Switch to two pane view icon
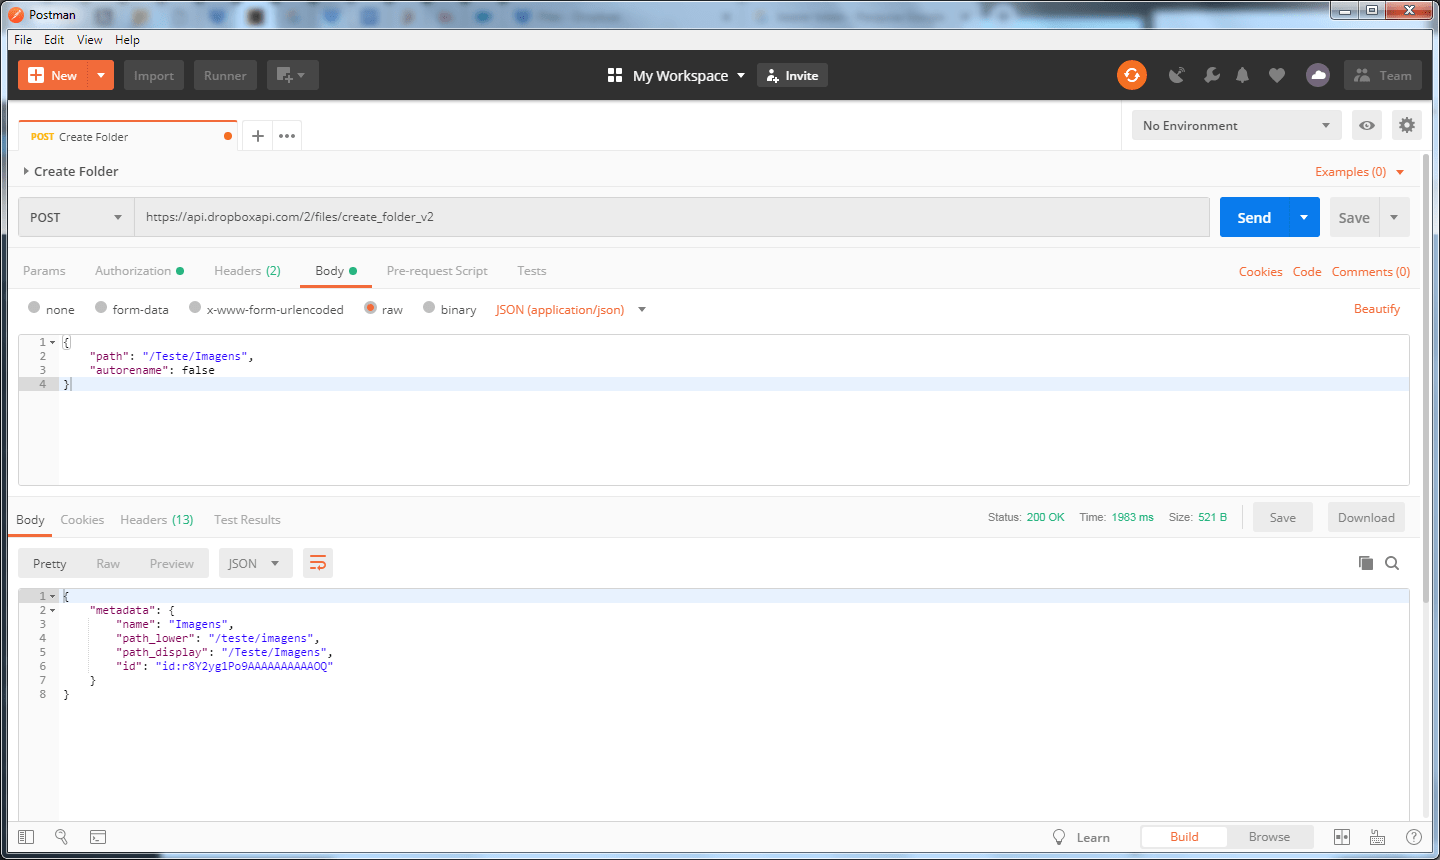1440x860 pixels. pos(1342,836)
